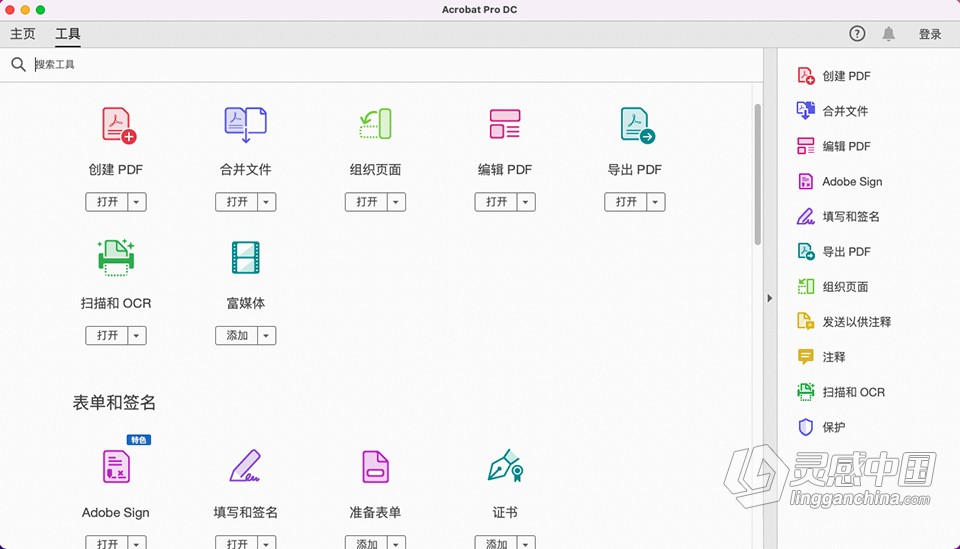Click the 富媒体 film strip icon

coord(246,258)
